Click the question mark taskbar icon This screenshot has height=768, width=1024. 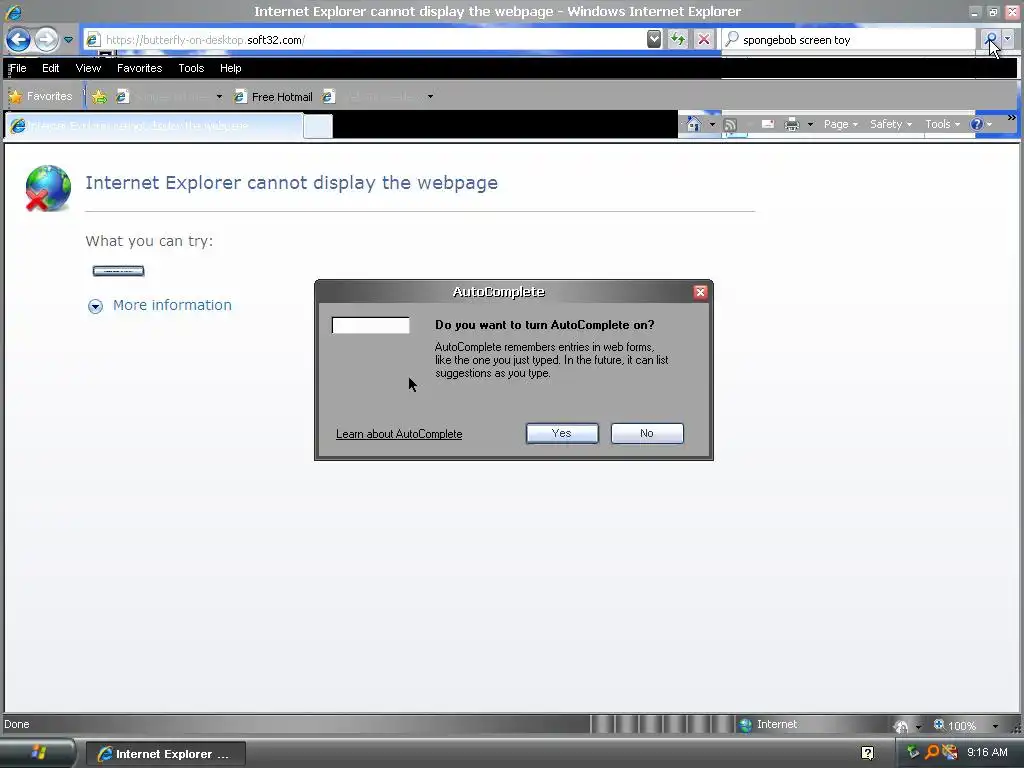click(867, 753)
